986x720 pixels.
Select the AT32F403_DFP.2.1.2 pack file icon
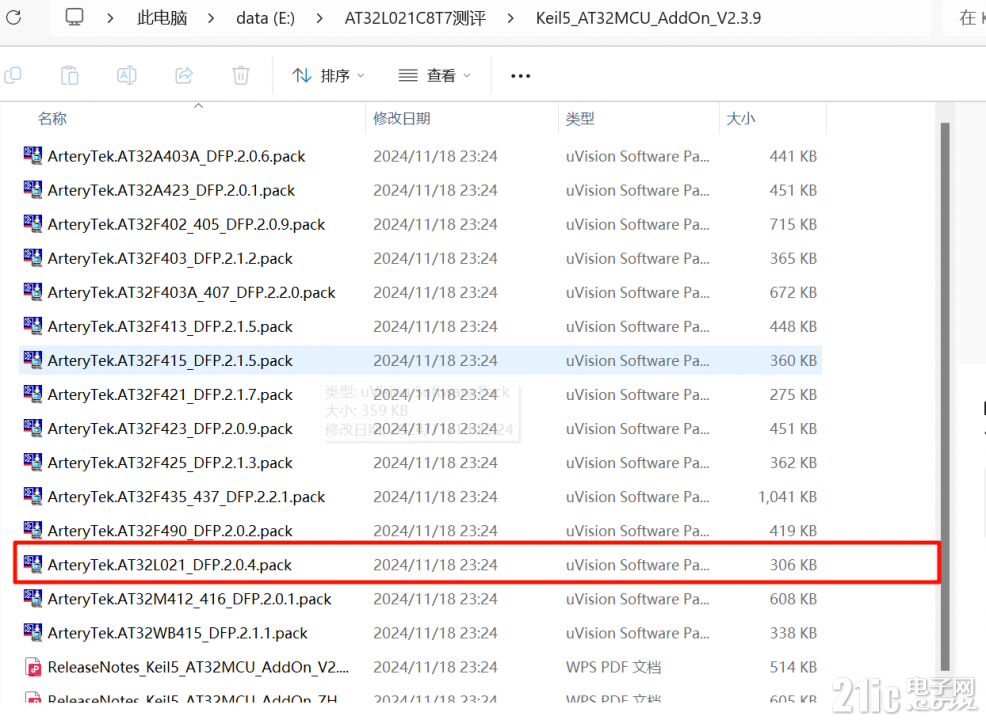pyautogui.click(x=33, y=257)
